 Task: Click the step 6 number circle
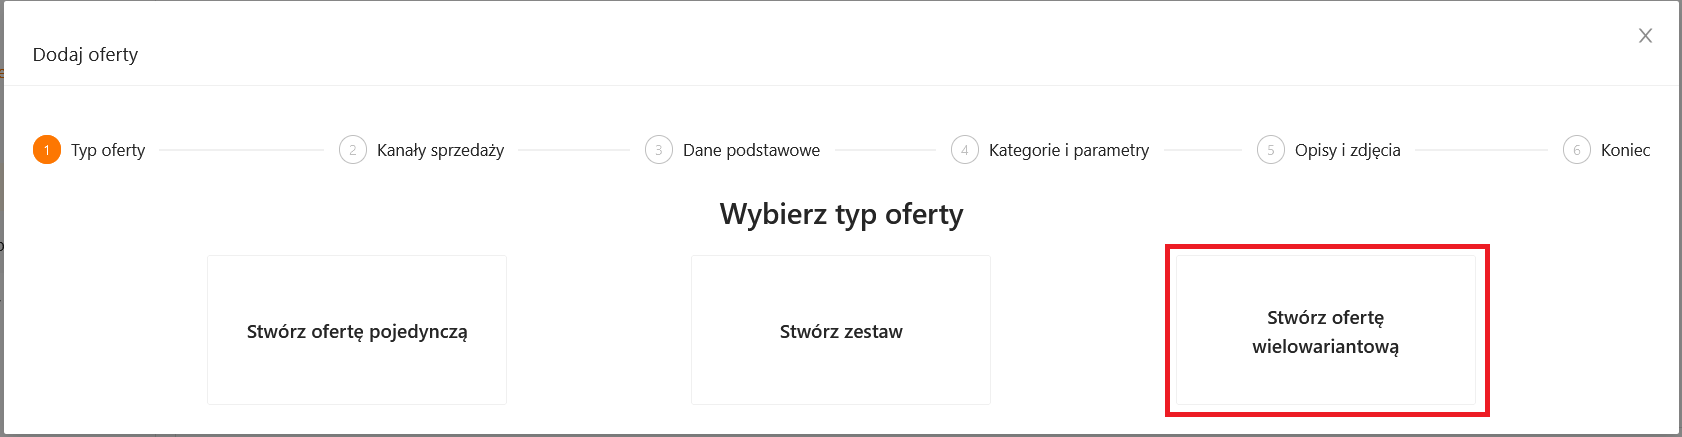click(x=1577, y=150)
